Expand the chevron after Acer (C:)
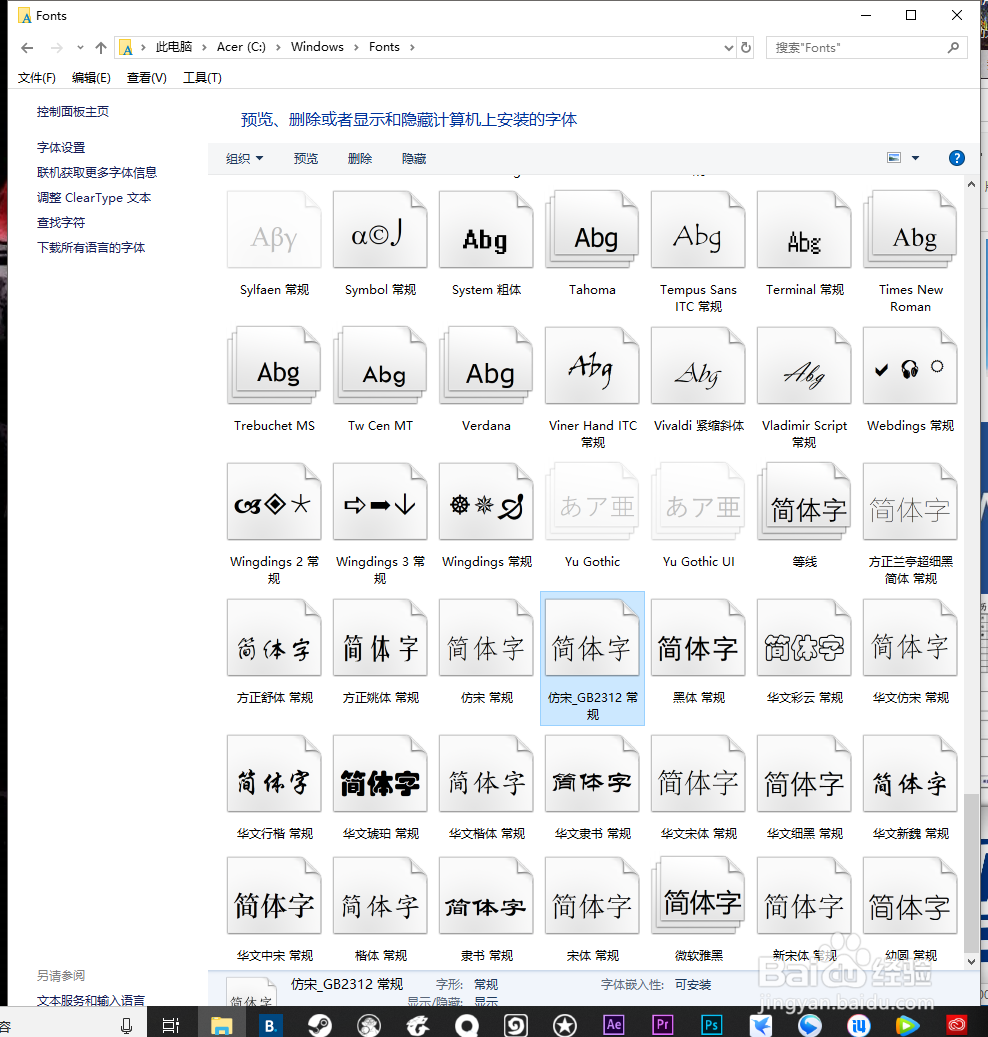Viewport: 988px width, 1037px height. (278, 47)
